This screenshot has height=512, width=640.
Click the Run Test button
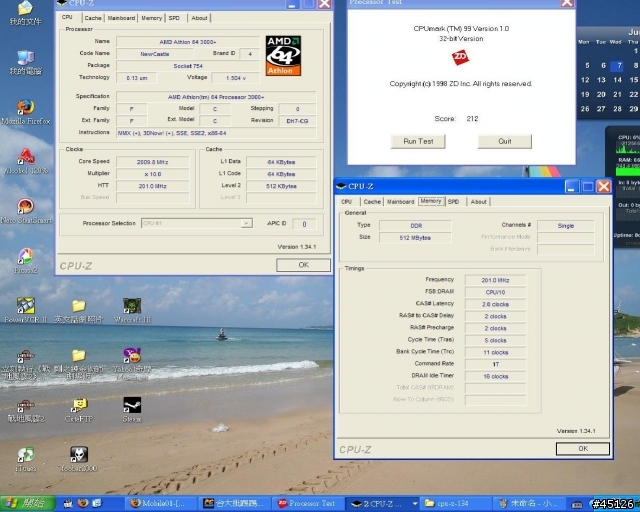click(418, 141)
